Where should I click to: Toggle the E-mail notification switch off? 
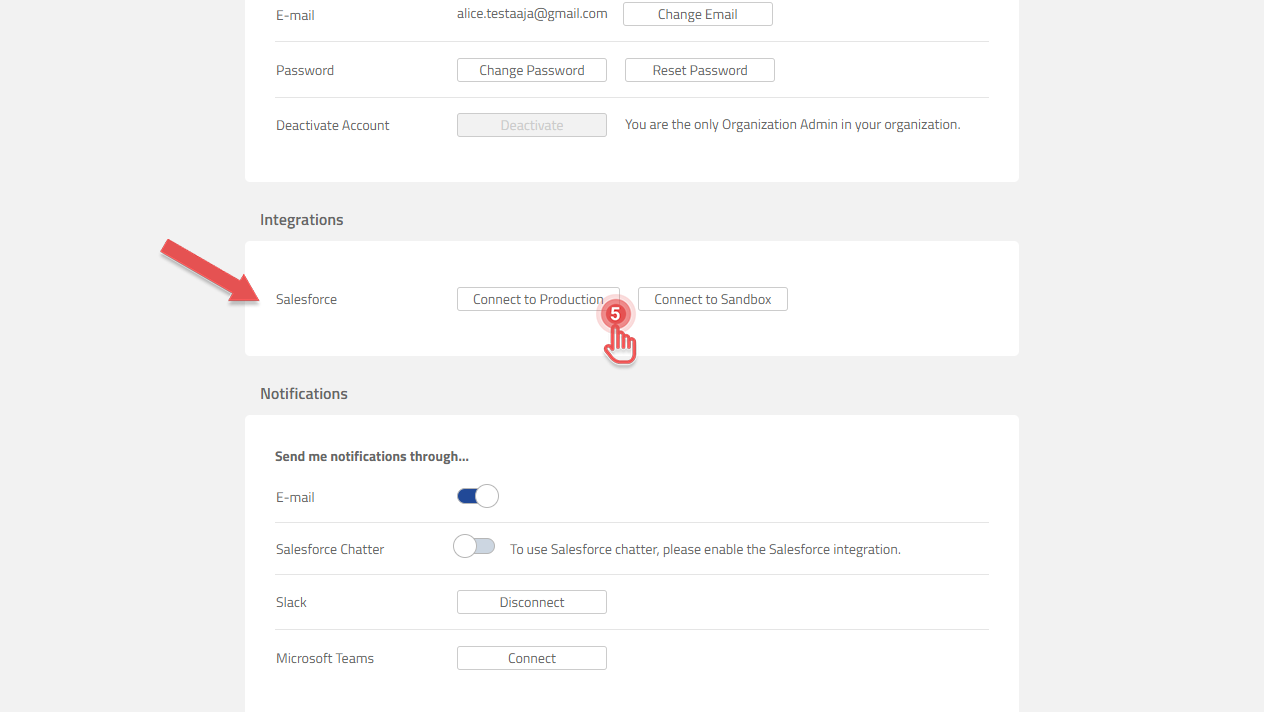pyautogui.click(x=477, y=495)
